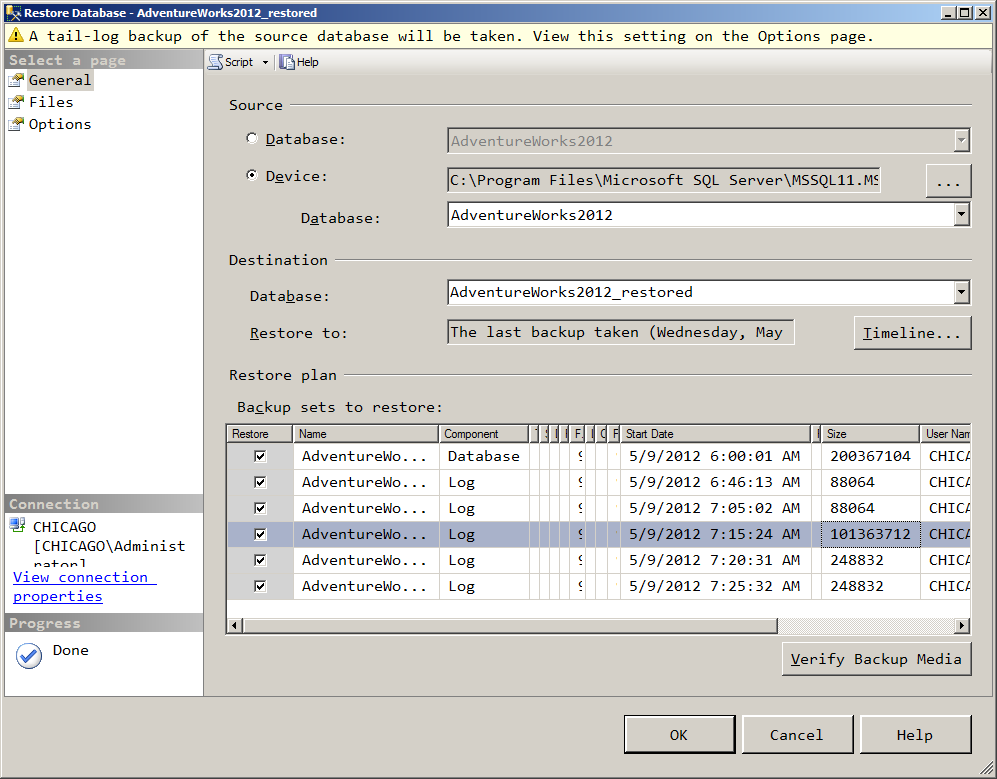Open the Files page

pyautogui.click(x=51, y=102)
